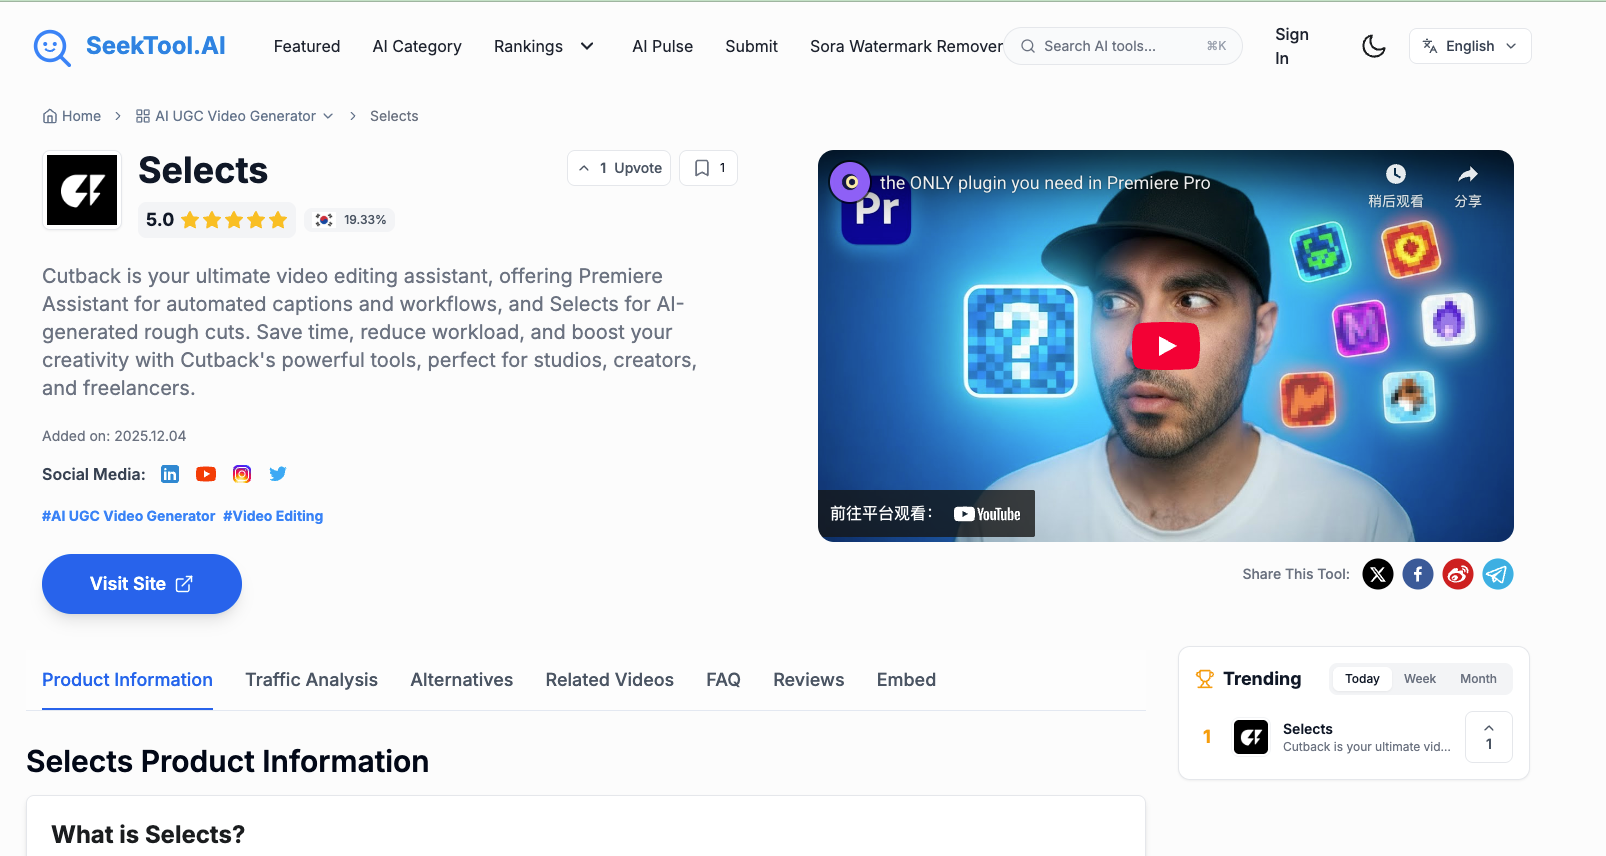This screenshot has width=1606, height=856.
Task: Click the video channel avatar icon
Action: click(850, 182)
